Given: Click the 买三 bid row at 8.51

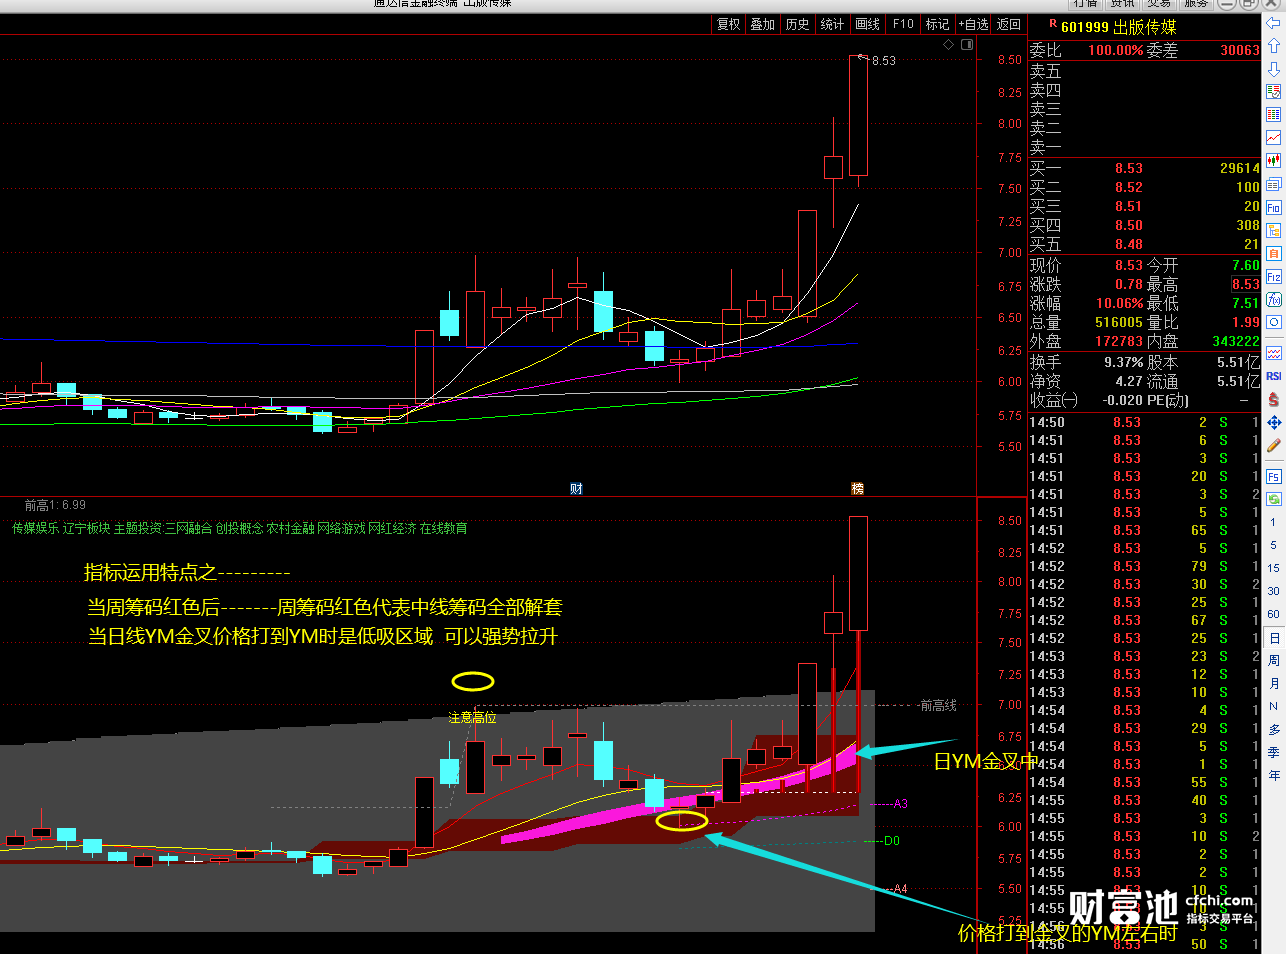Looking at the screenshot, I should pos(1144,206).
